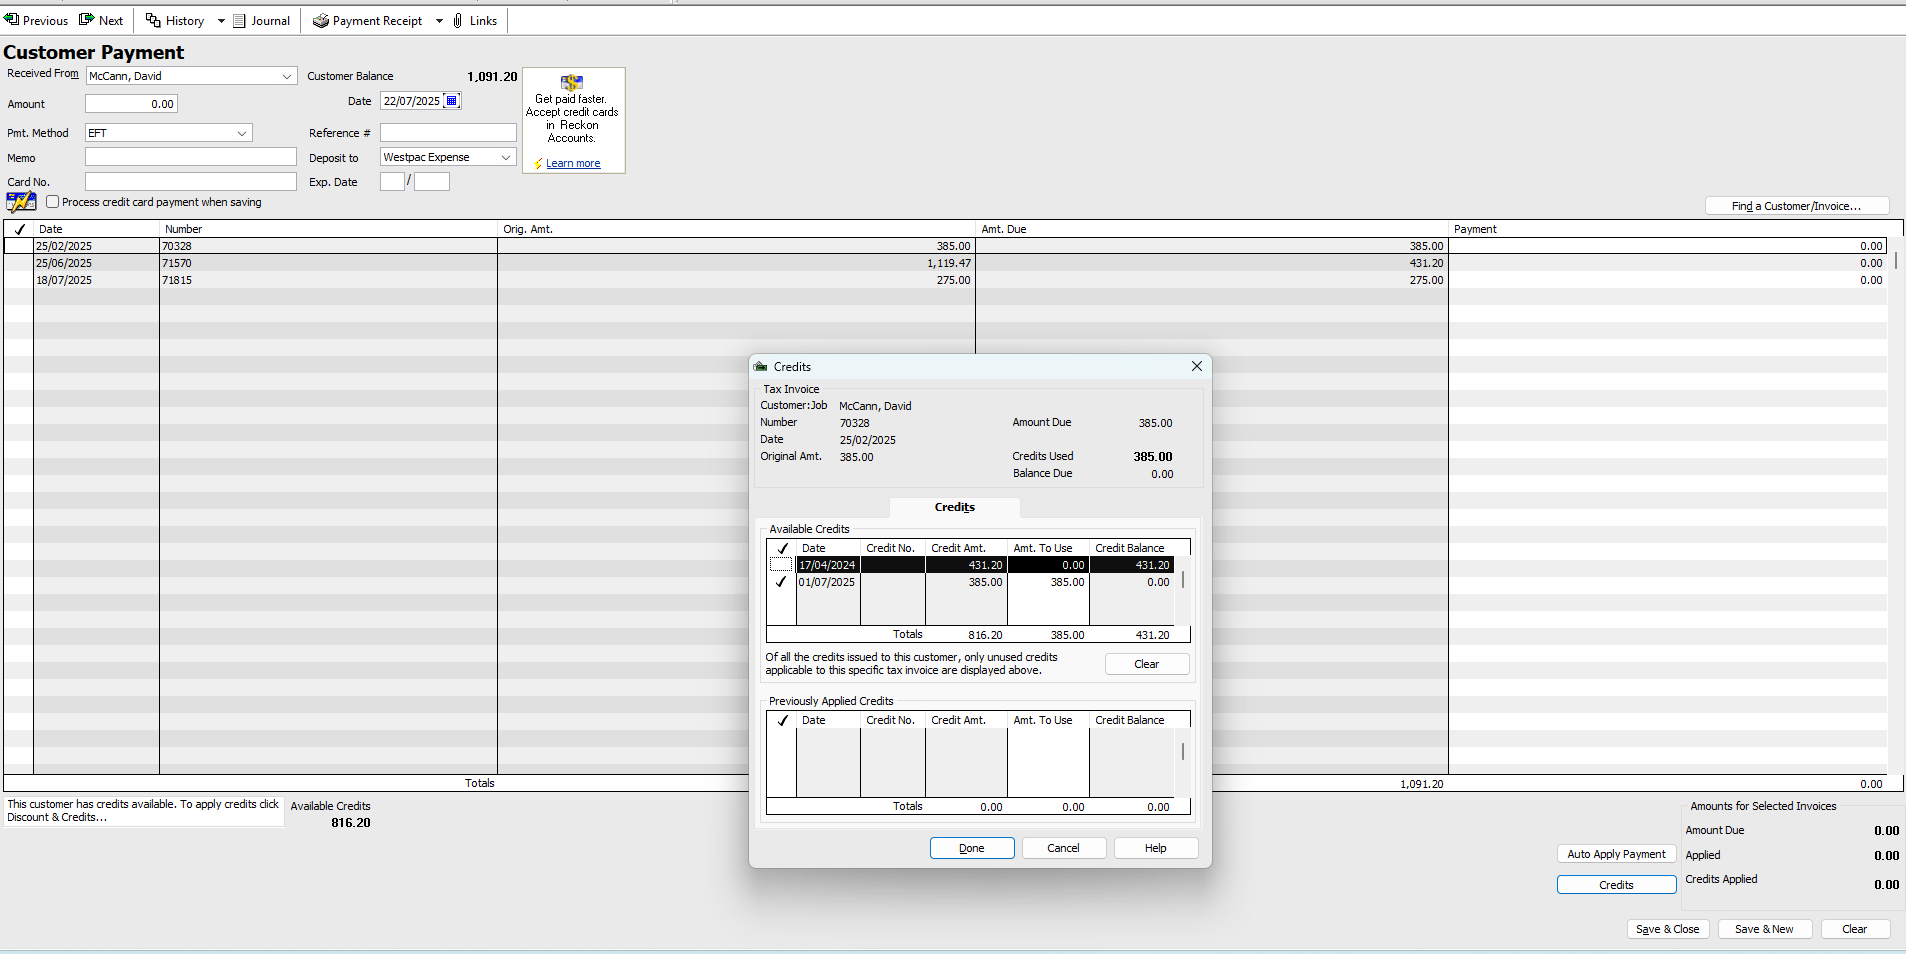
Task: Click the Exp. Date month field
Action: point(392,181)
